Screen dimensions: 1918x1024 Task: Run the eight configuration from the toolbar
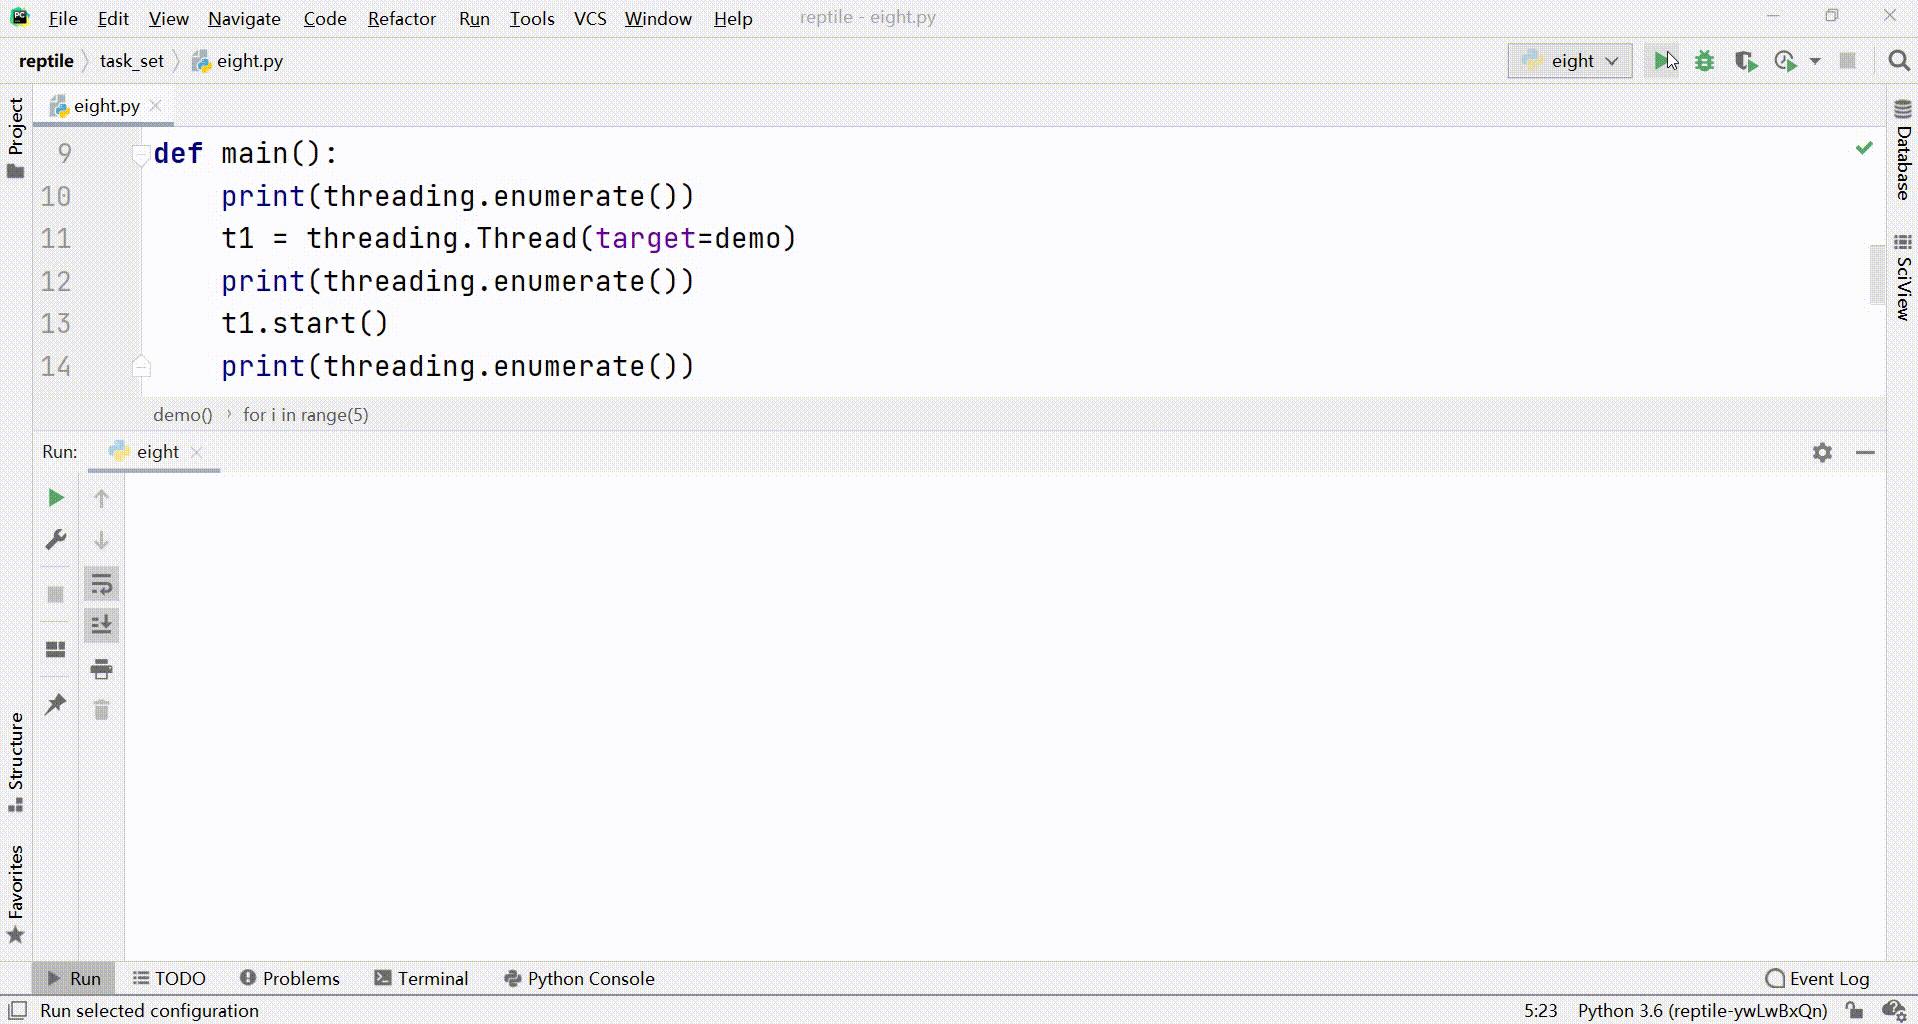(x=1662, y=61)
